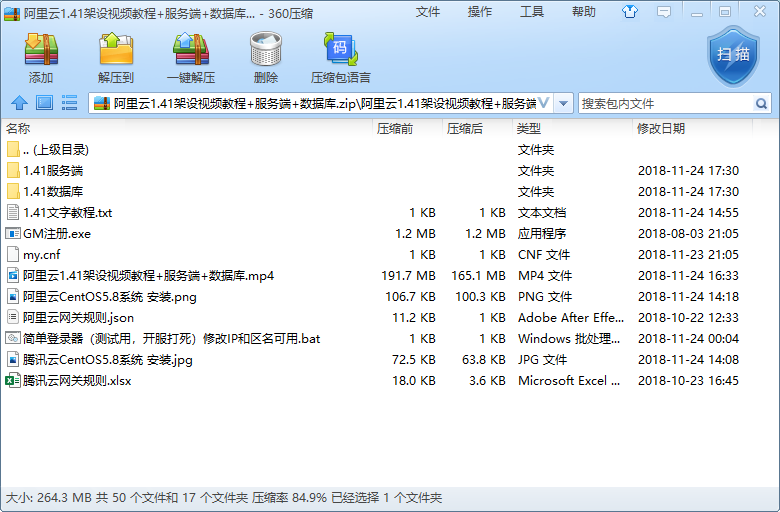Click the 阿里云CentOS5.8系统 安装.png image icon

pos(13,297)
